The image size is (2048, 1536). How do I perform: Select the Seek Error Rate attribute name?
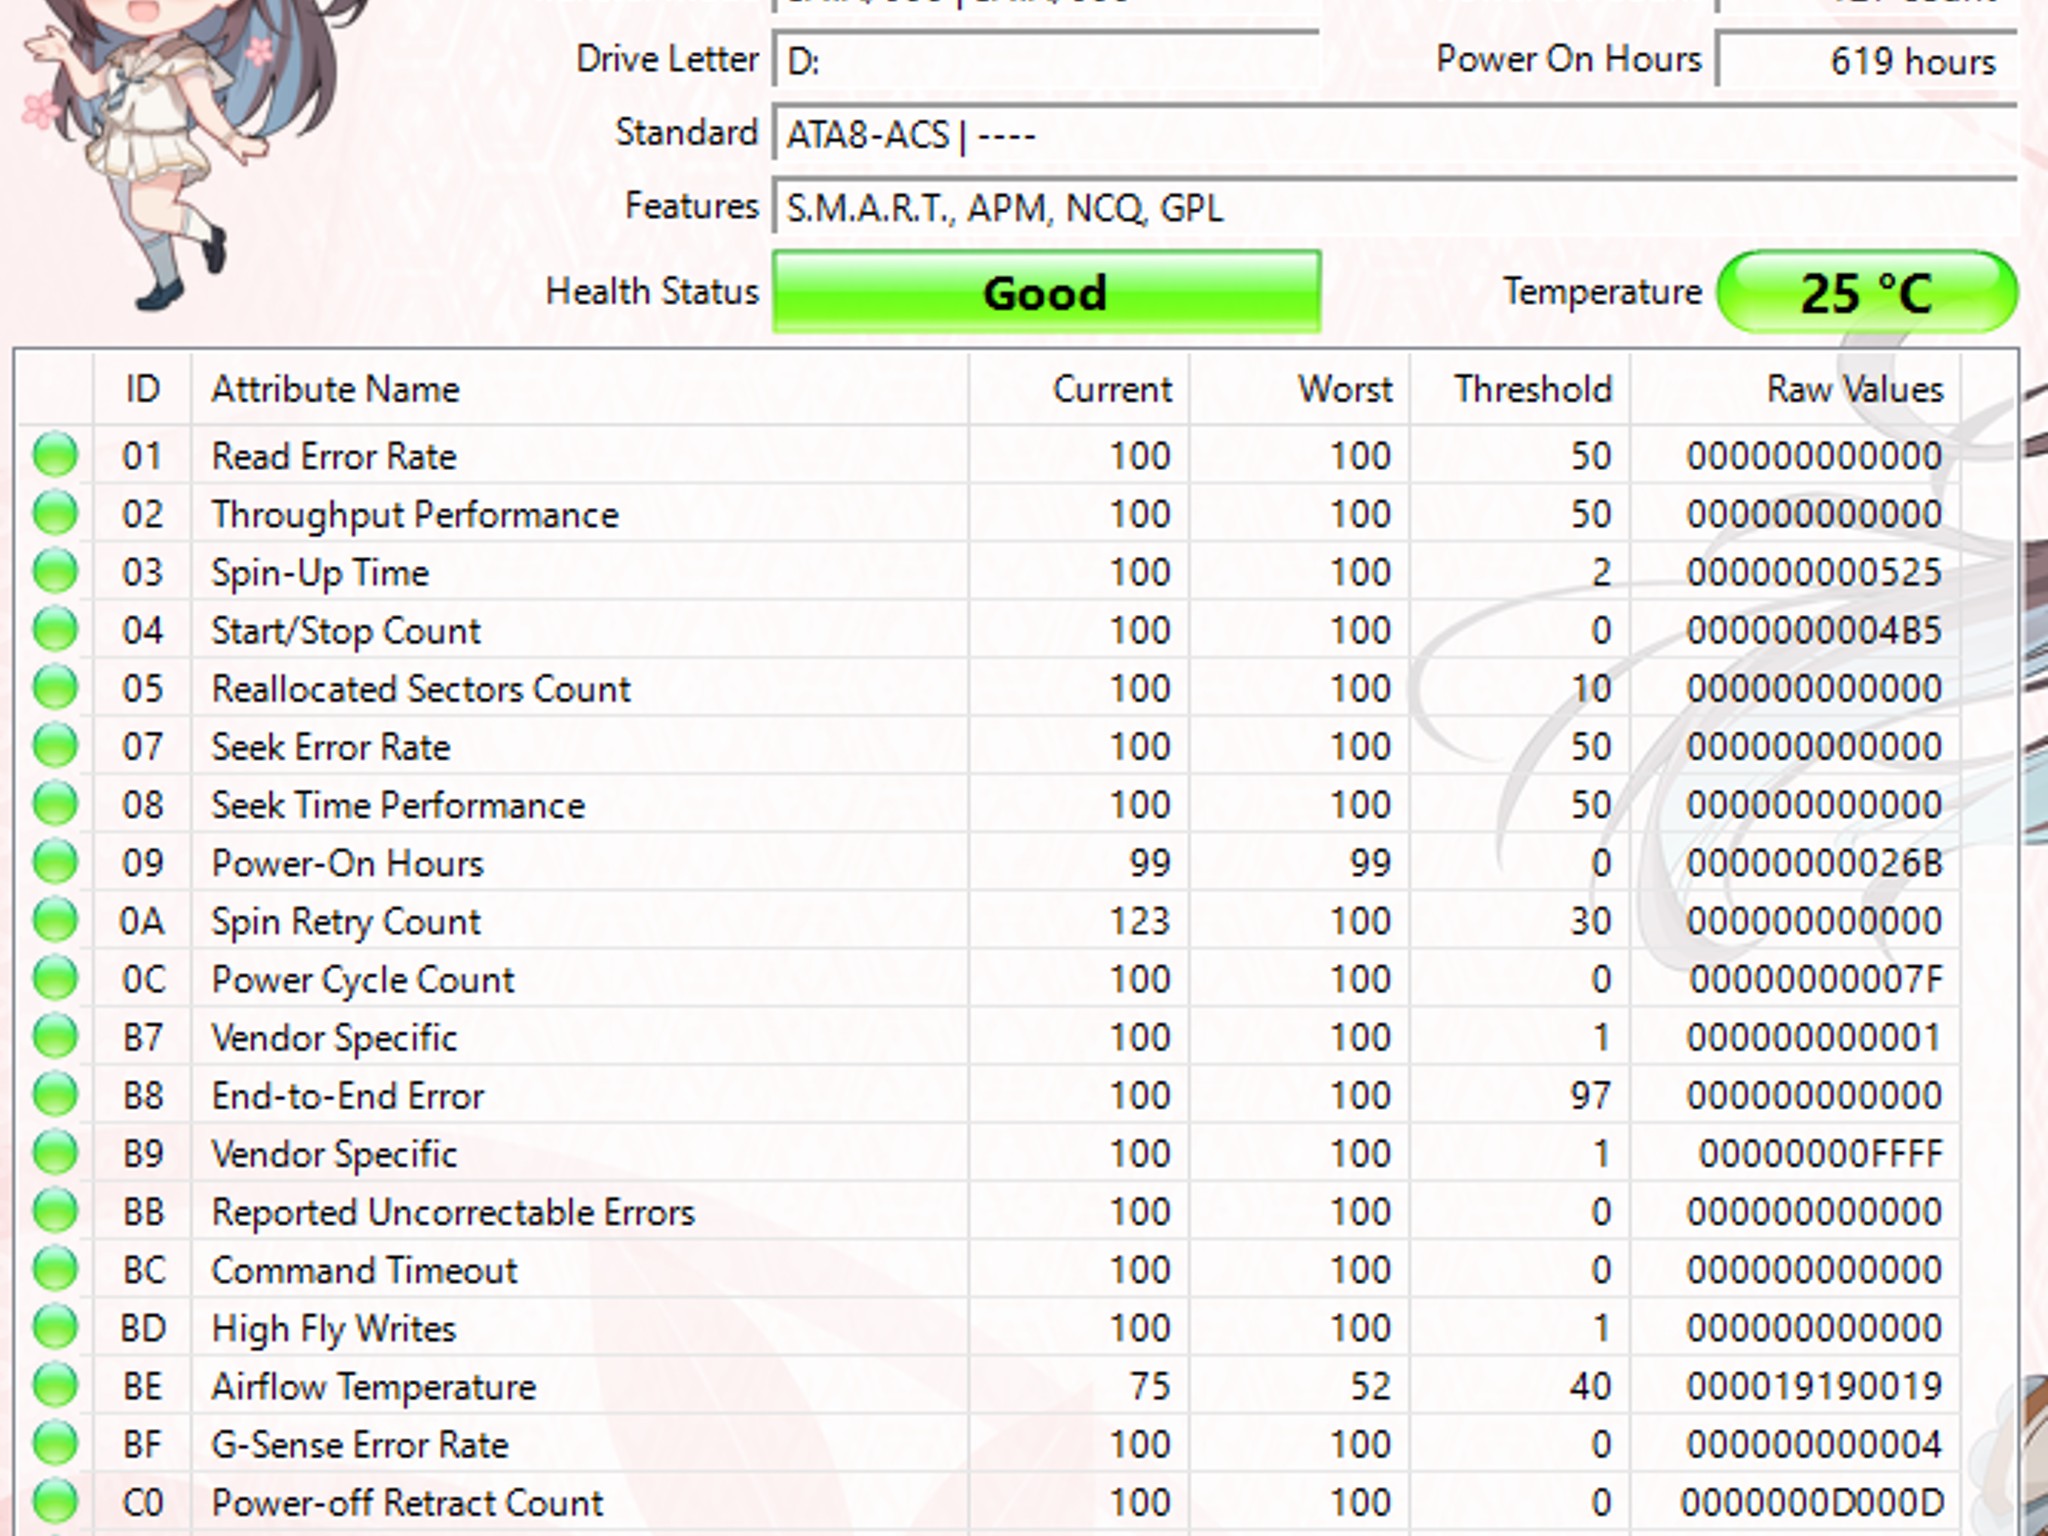(x=331, y=747)
